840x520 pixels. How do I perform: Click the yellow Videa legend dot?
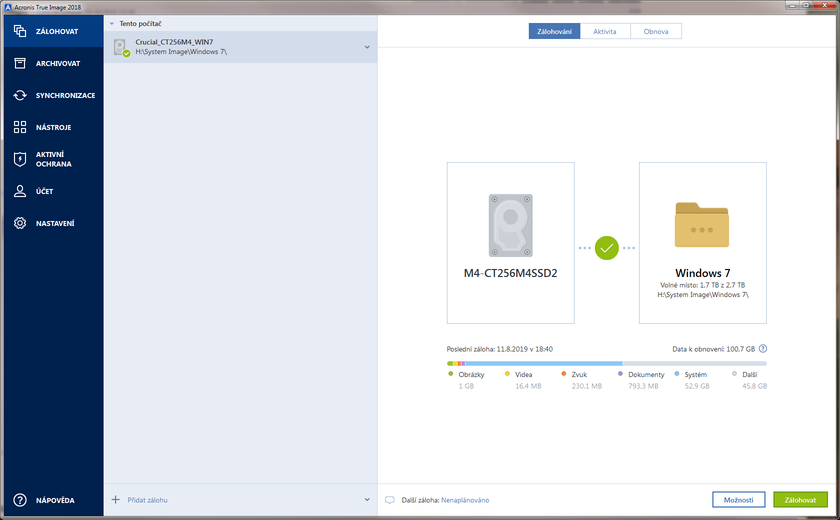(x=507, y=374)
